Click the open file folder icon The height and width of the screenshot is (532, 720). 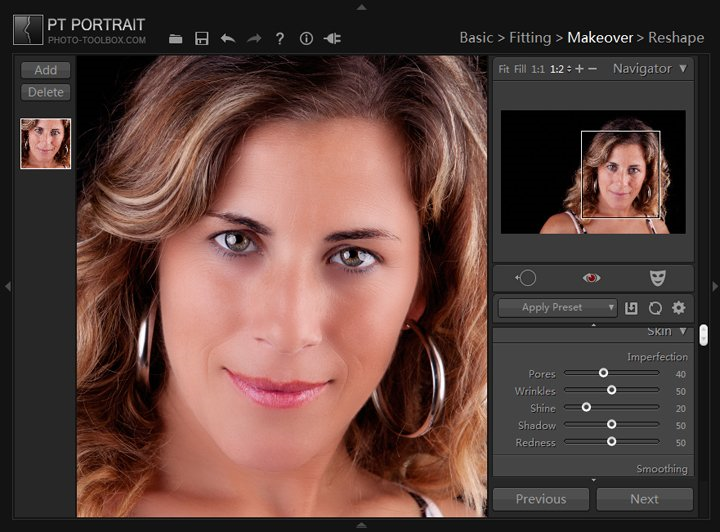(176, 38)
